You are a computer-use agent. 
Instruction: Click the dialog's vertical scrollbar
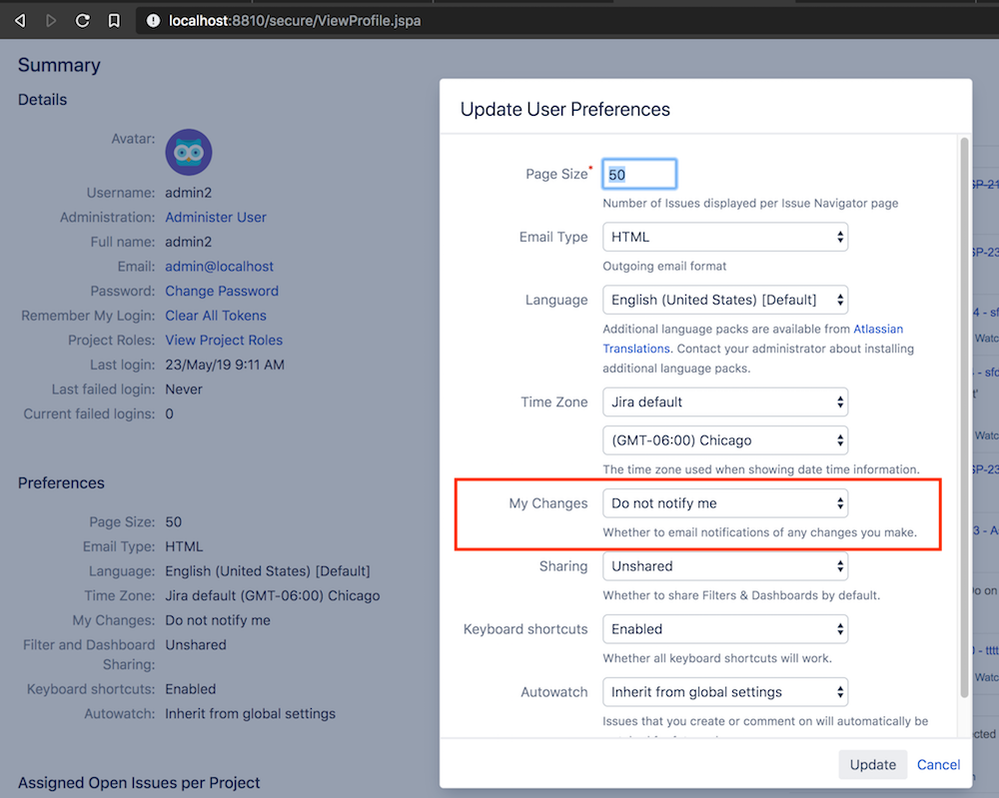coord(965,417)
